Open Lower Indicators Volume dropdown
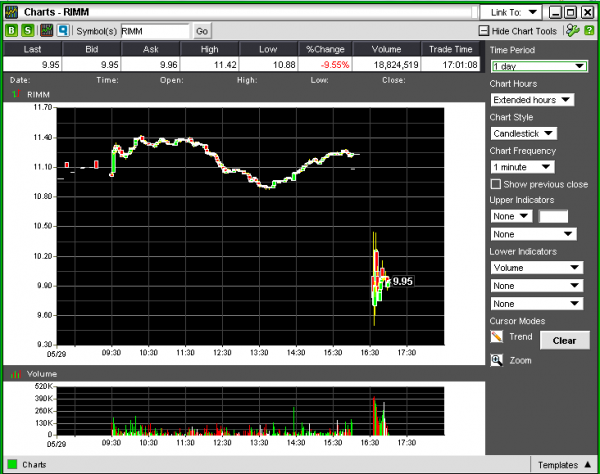 coord(537,268)
